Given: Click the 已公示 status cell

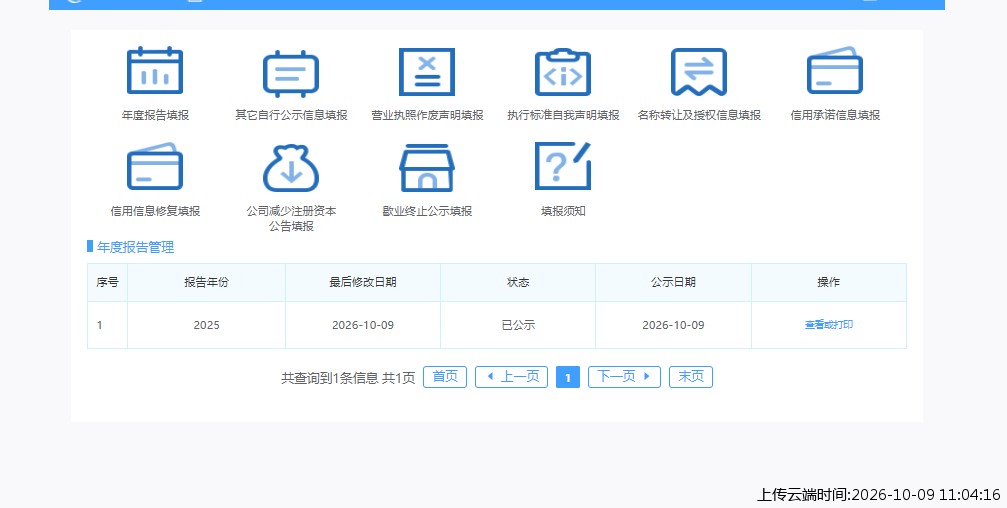Looking at the screenshot, I should (x=518, y=325).
